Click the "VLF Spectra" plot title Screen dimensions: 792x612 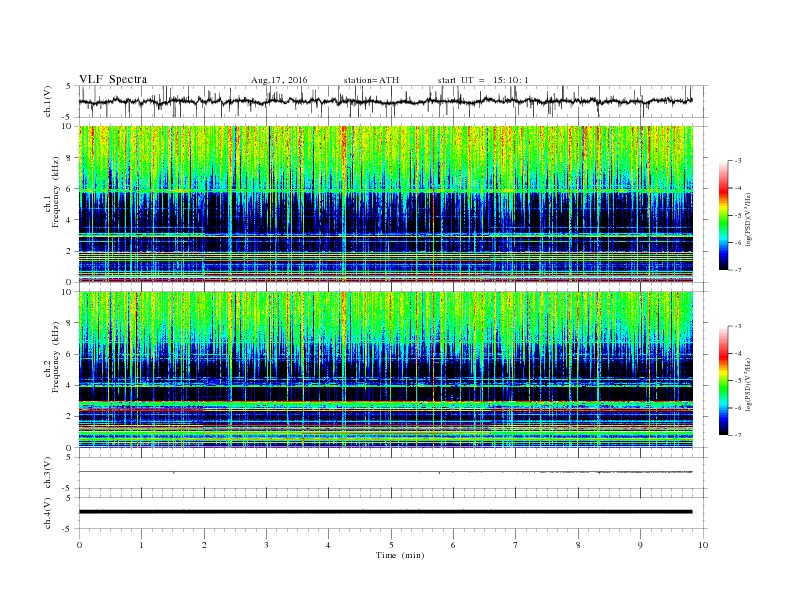pos(113,79)
